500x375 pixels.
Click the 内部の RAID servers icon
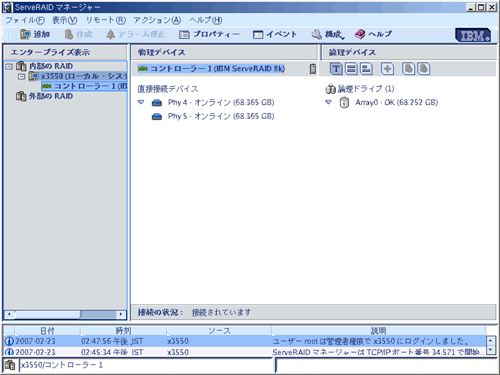[x=21, y=66]
